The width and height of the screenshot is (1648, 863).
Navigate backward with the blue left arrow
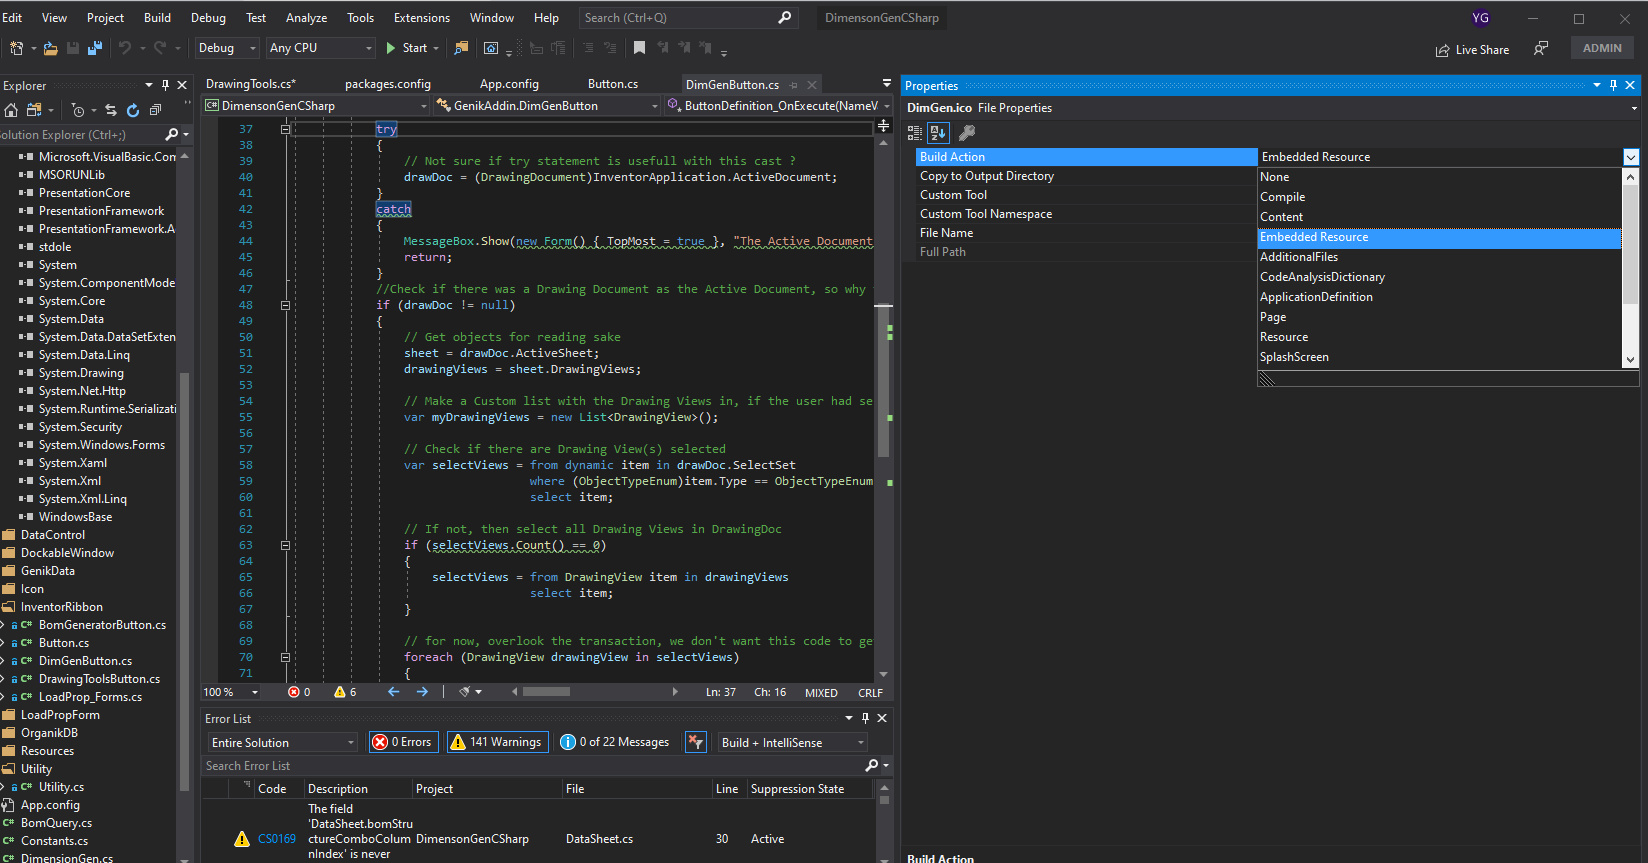[x=393, y=692]
